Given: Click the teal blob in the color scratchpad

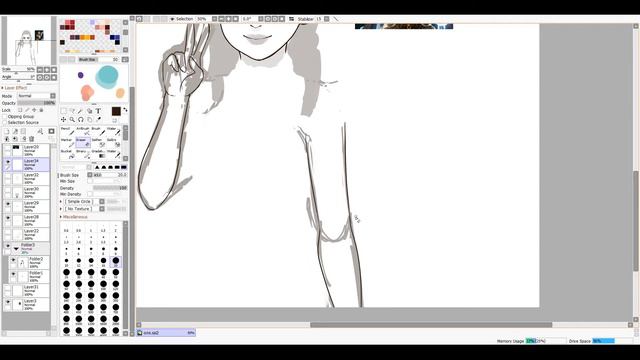Looking at the screenshot, I should click(x=107, y=77).
